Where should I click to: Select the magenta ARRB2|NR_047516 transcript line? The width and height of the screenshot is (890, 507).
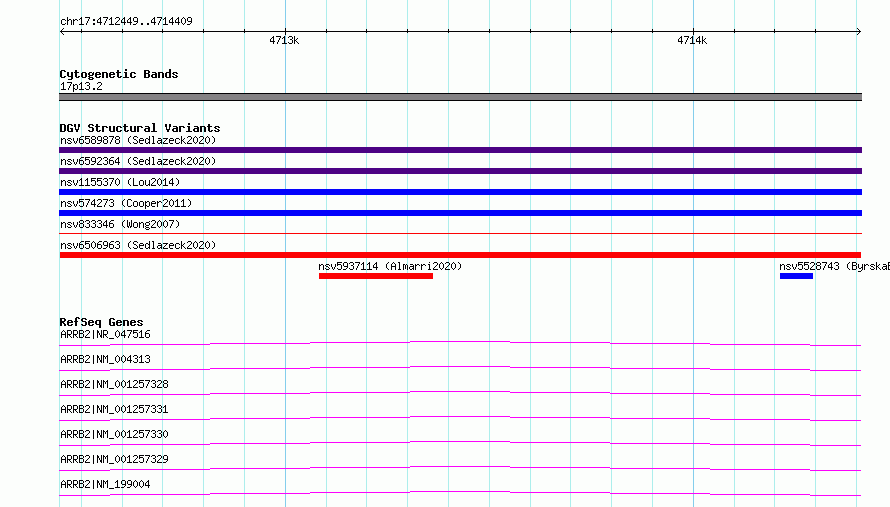(x=460, y=343)
